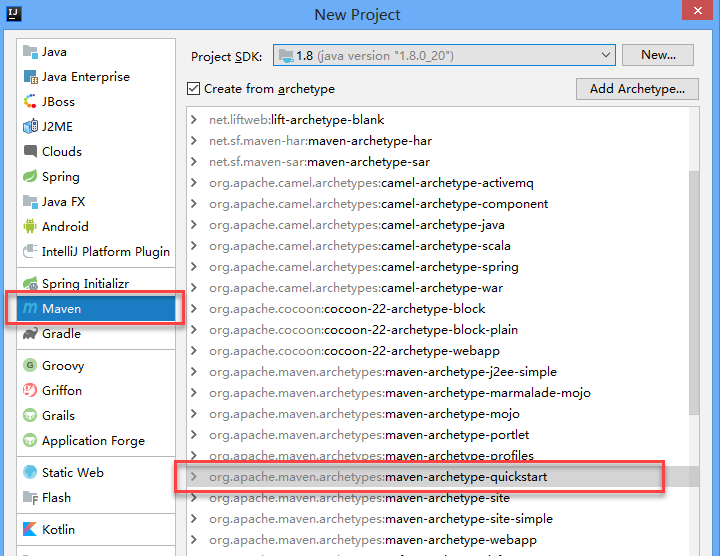
Task: Pick the JBoss icon in sidebar
Action: click(30, 102)
